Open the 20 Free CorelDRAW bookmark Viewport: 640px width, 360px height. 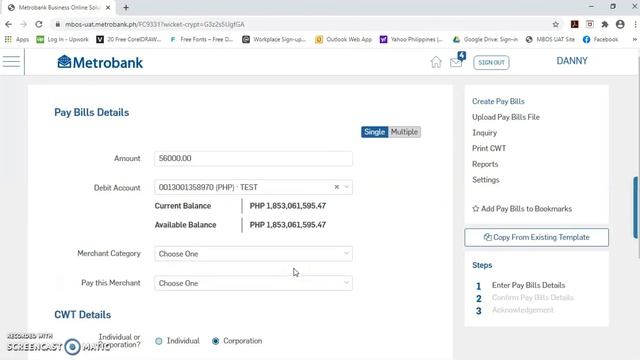coord(129,39)
